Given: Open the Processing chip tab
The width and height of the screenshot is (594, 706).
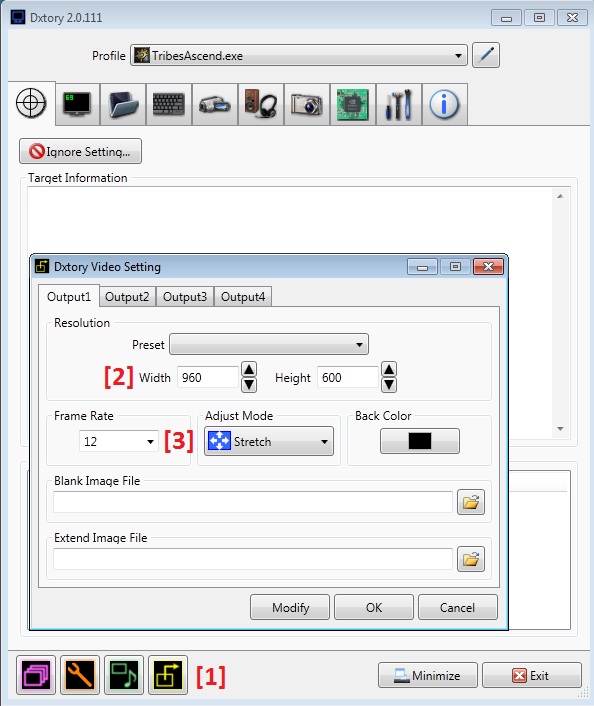Looking at the screenshot, I should (353, 104).
